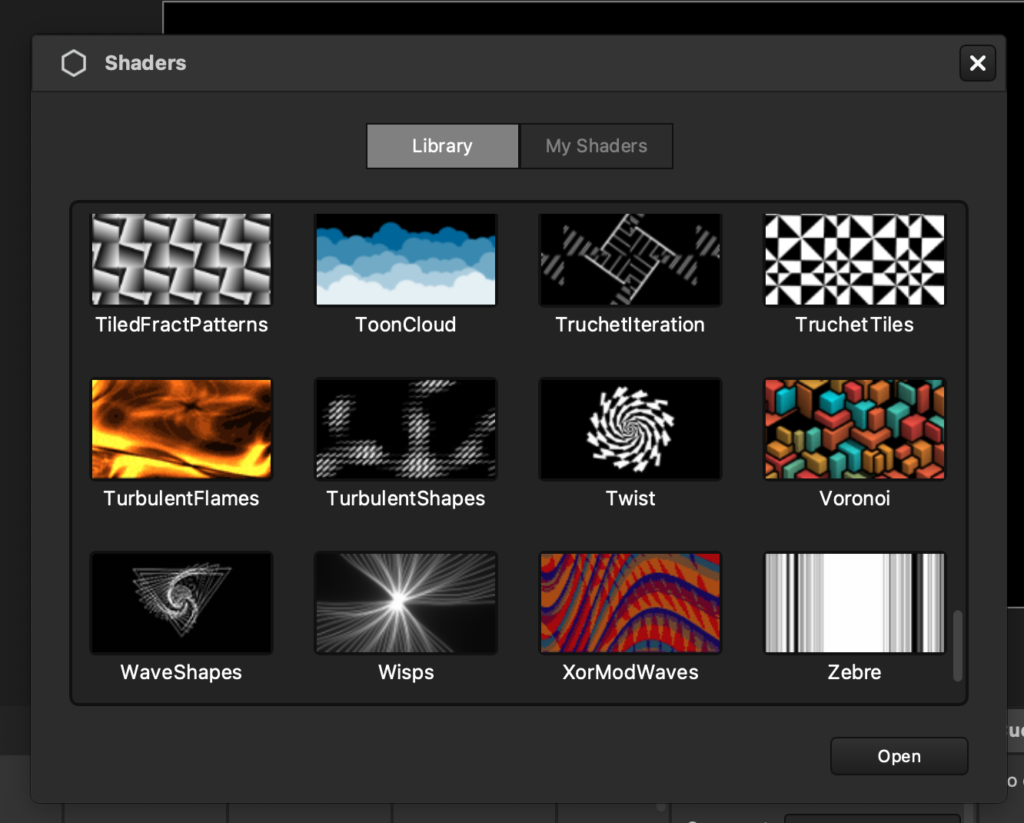The height and width of the screenshot is (823, 1024).
Task: Click the shader list vertical scrollbar
Action: [958, 645]
